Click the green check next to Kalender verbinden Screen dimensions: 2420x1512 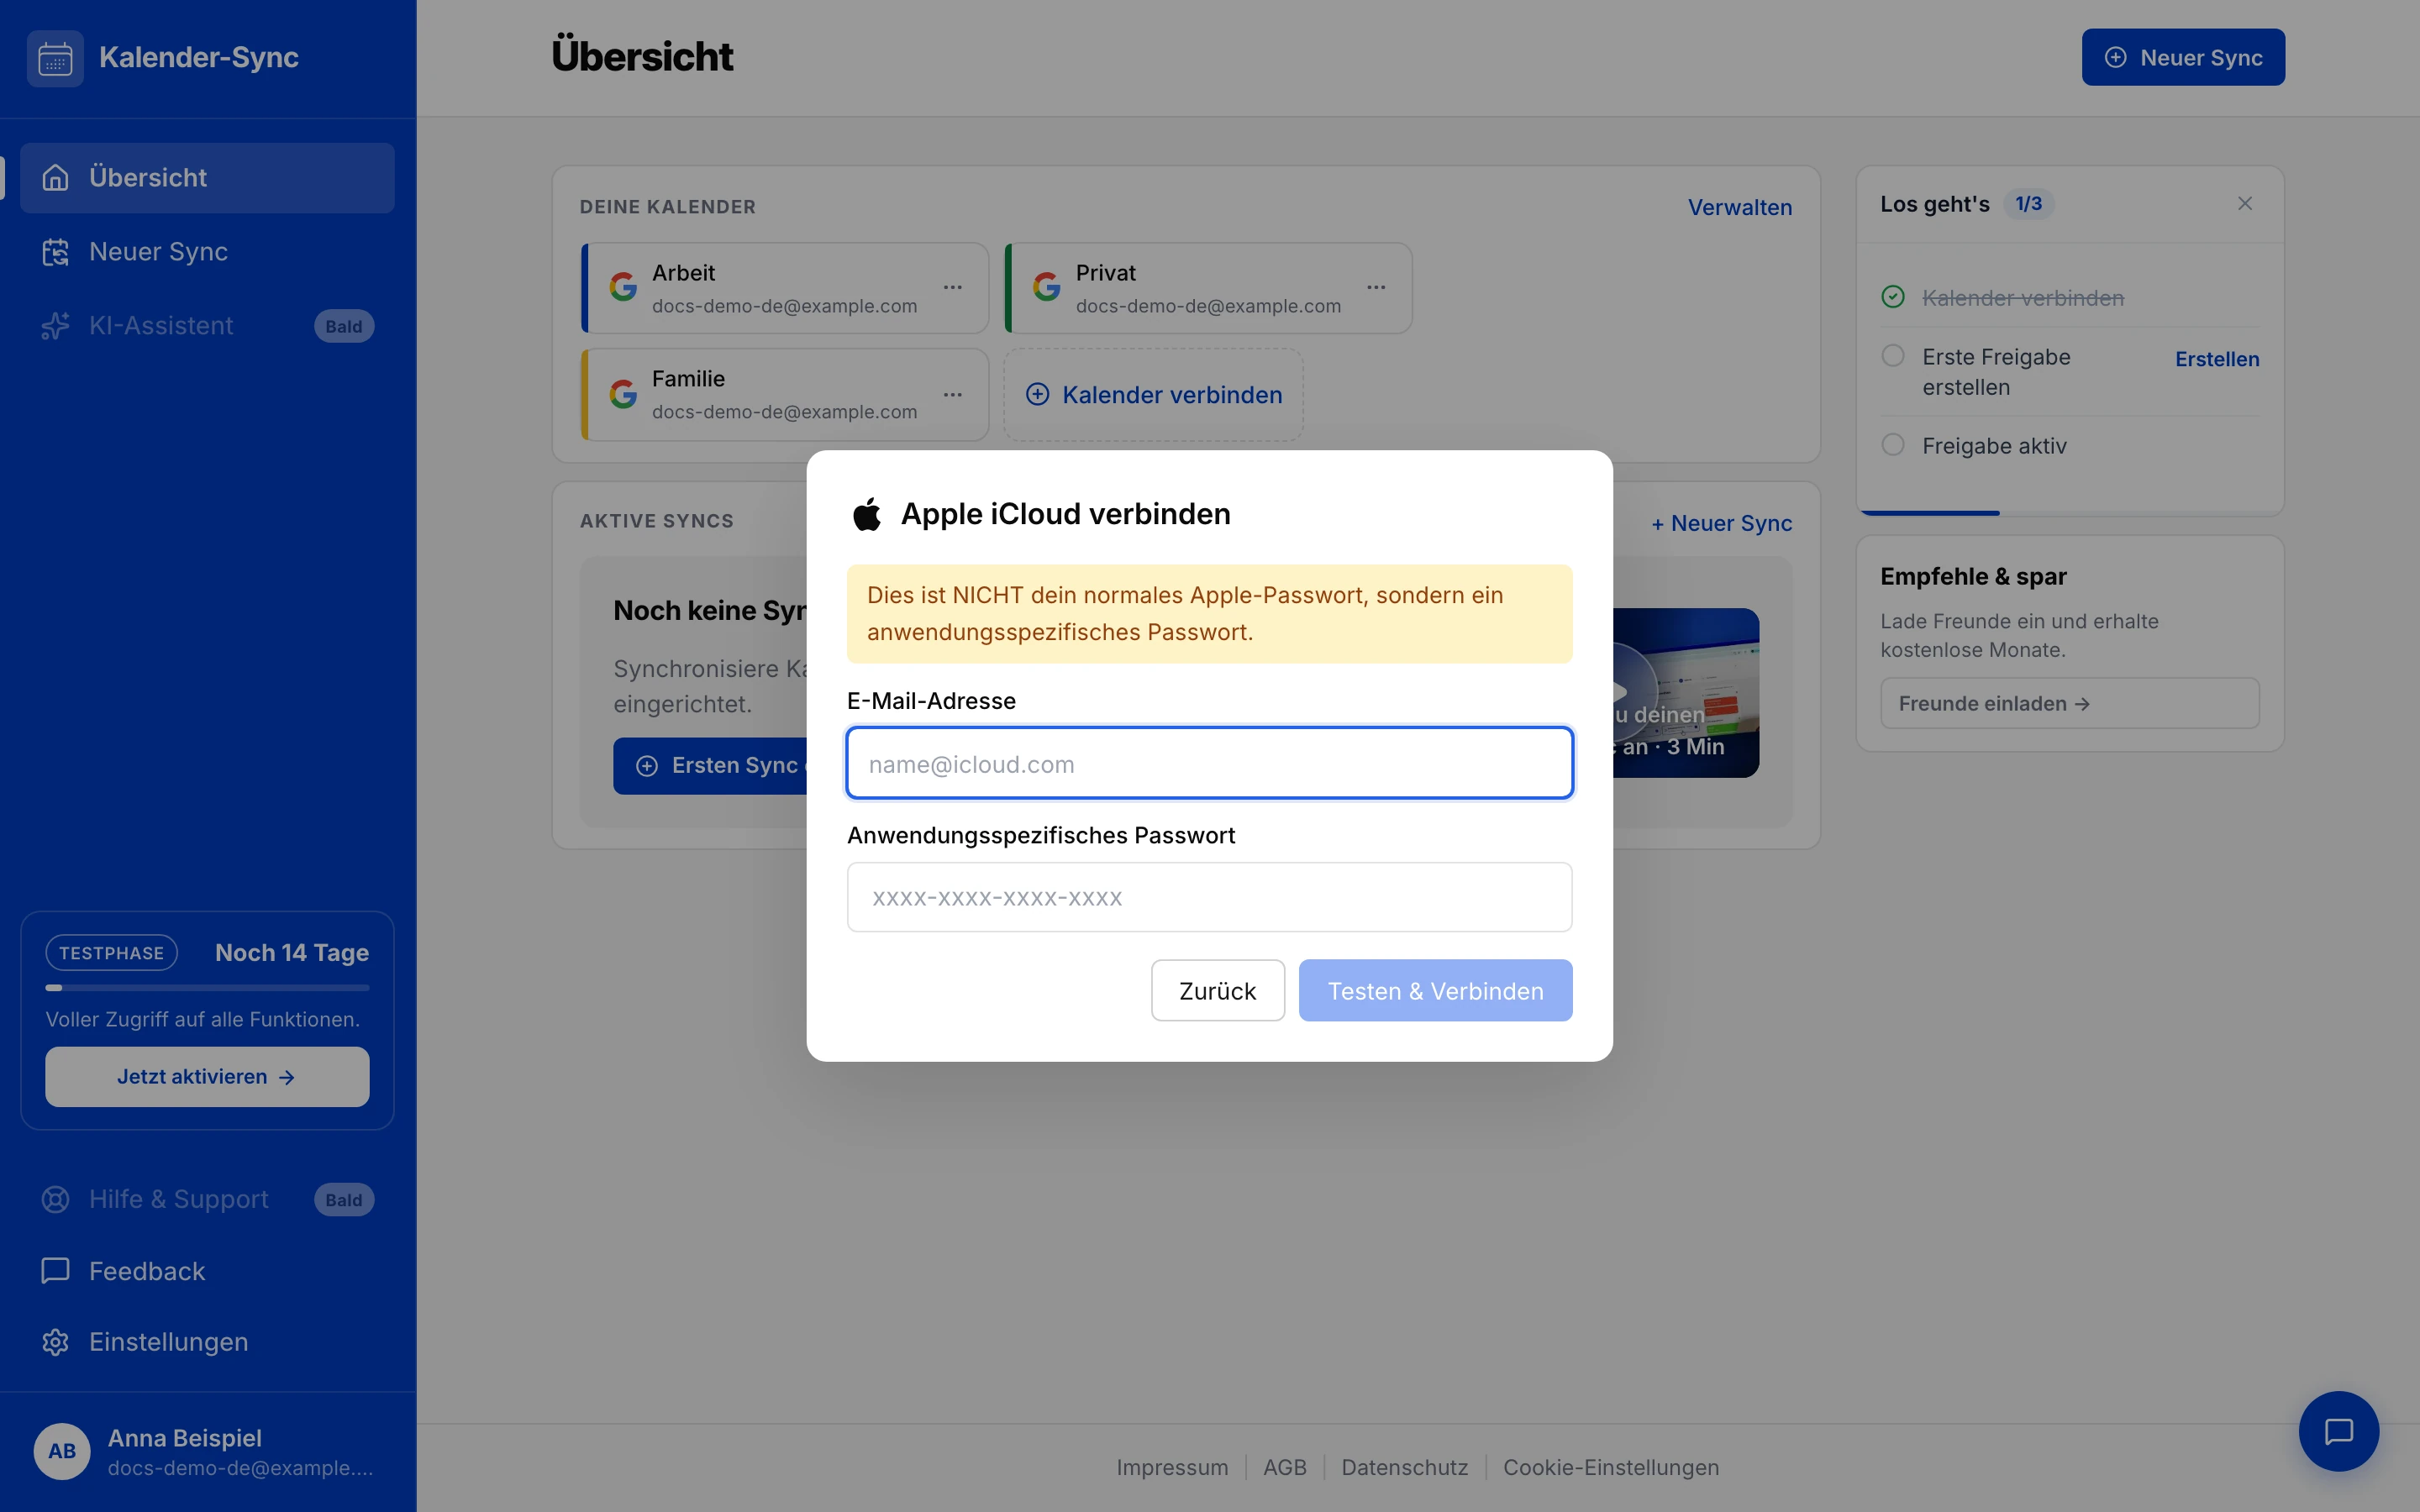tap(1893, 297)
